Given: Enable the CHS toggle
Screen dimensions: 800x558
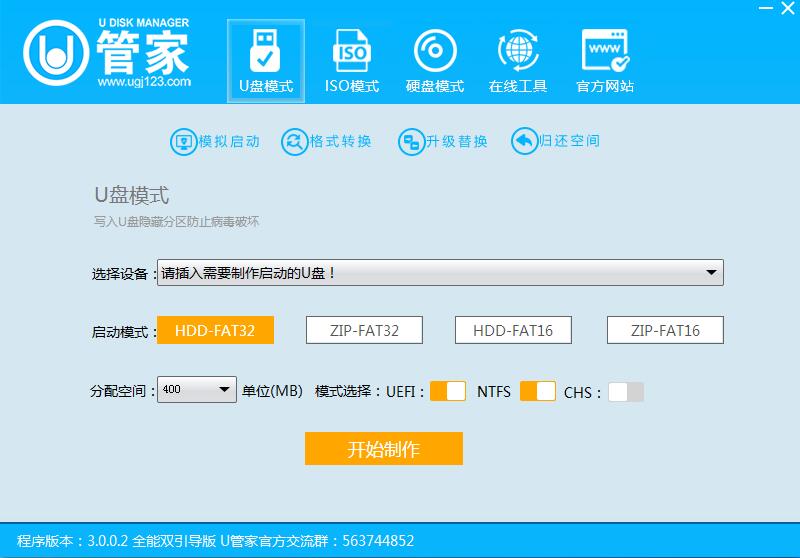Looking at the screenshot, I should click(626, 392).
